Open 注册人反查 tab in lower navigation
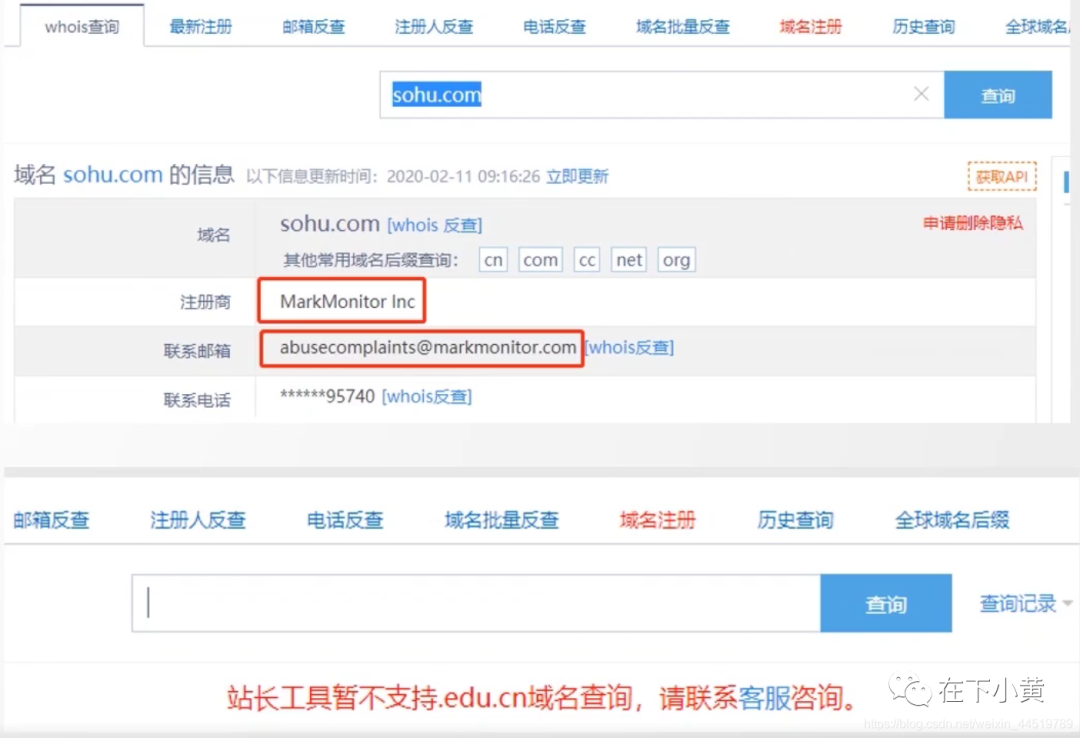Viewport: 1080px width, 738px height. coord(198,520)
